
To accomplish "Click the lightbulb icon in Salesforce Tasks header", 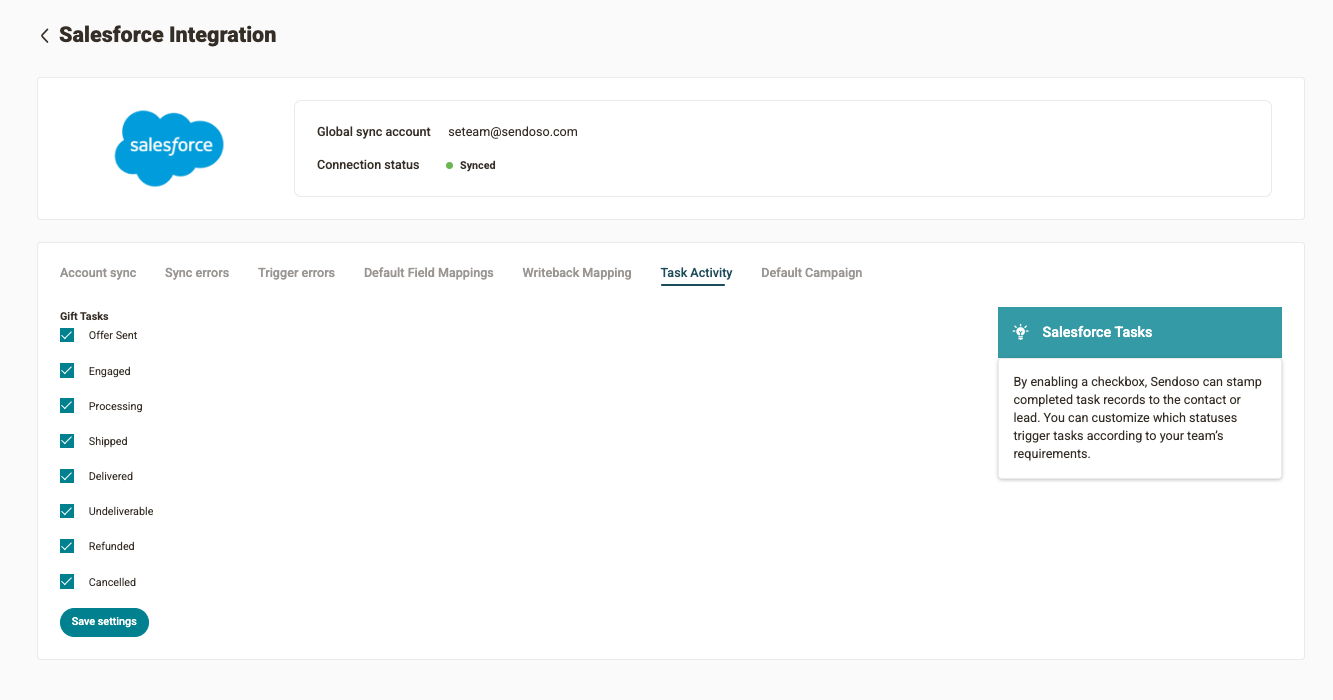I will point(1020,332).
